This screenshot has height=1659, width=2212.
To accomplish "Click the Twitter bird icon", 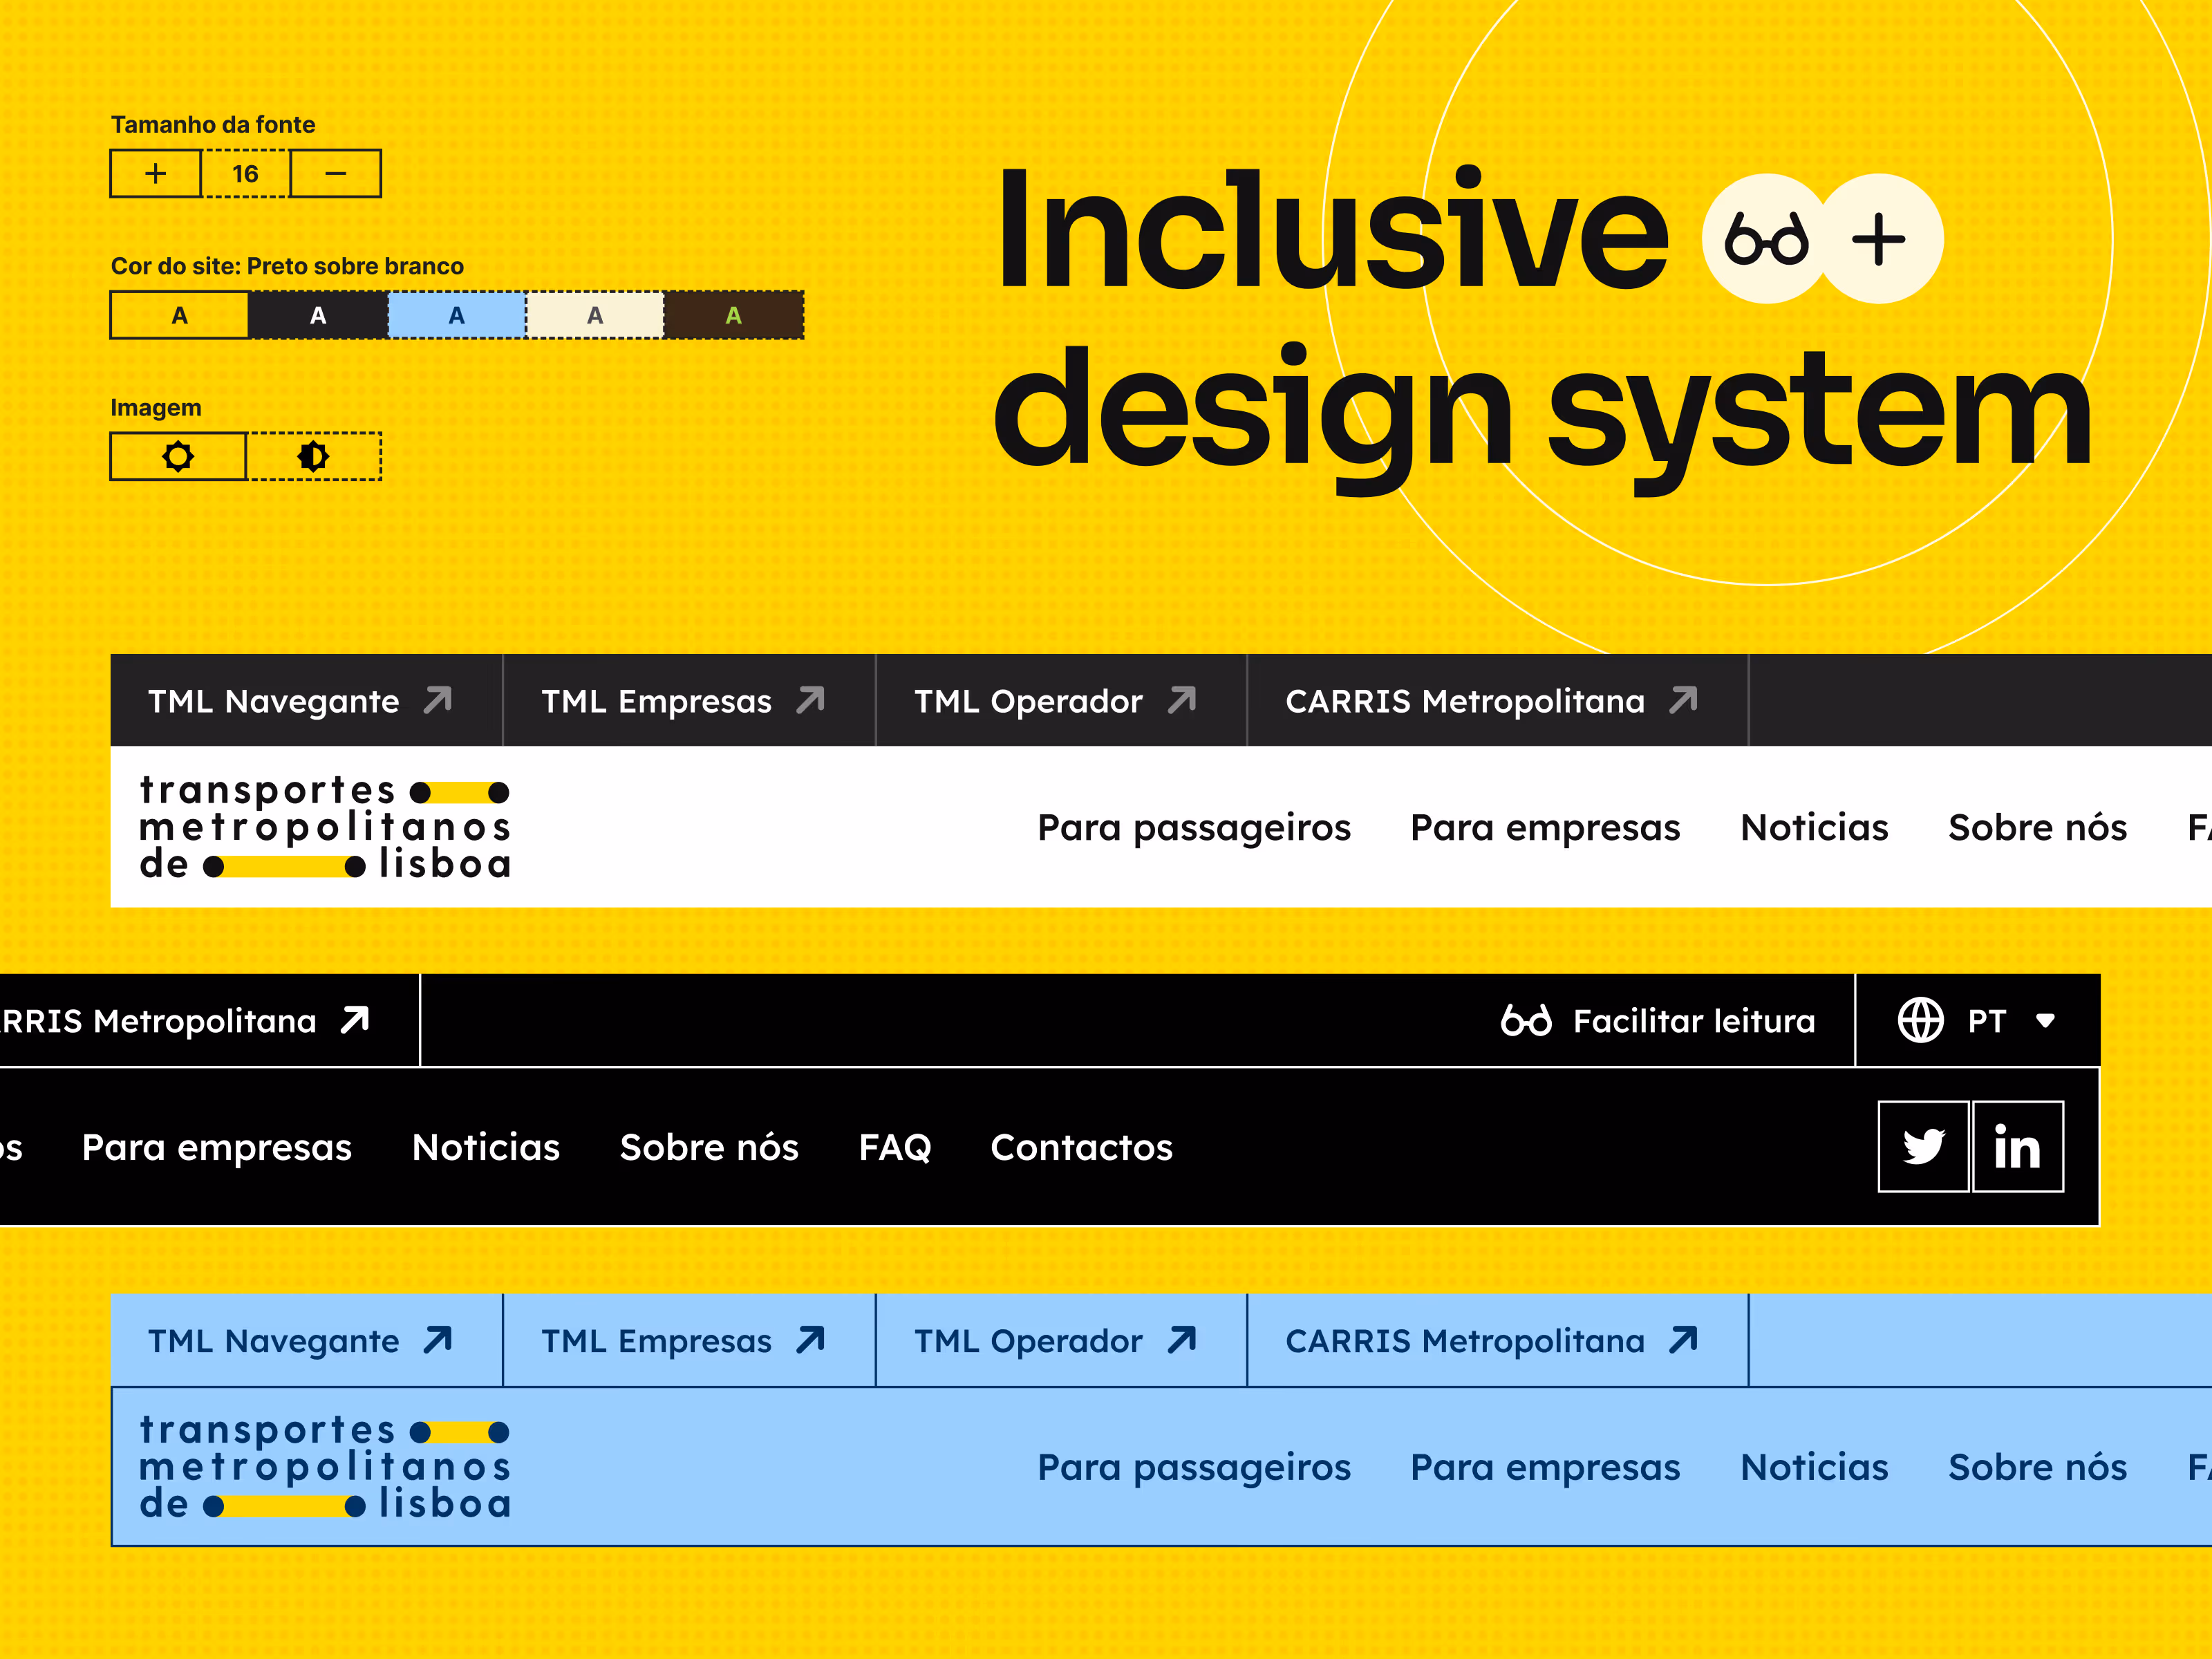I will pos(1923,1146).
